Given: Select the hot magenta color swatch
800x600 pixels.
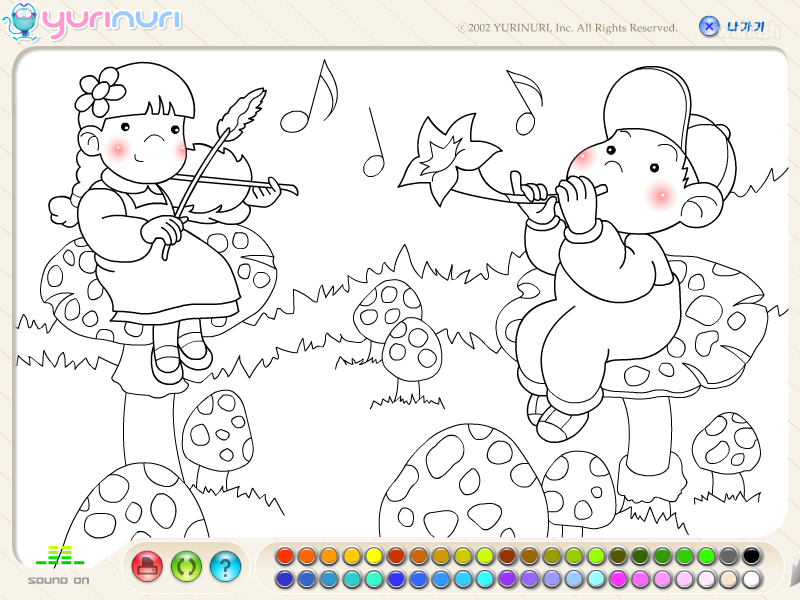Looking at the screenshot, I should tap(617, 579).
